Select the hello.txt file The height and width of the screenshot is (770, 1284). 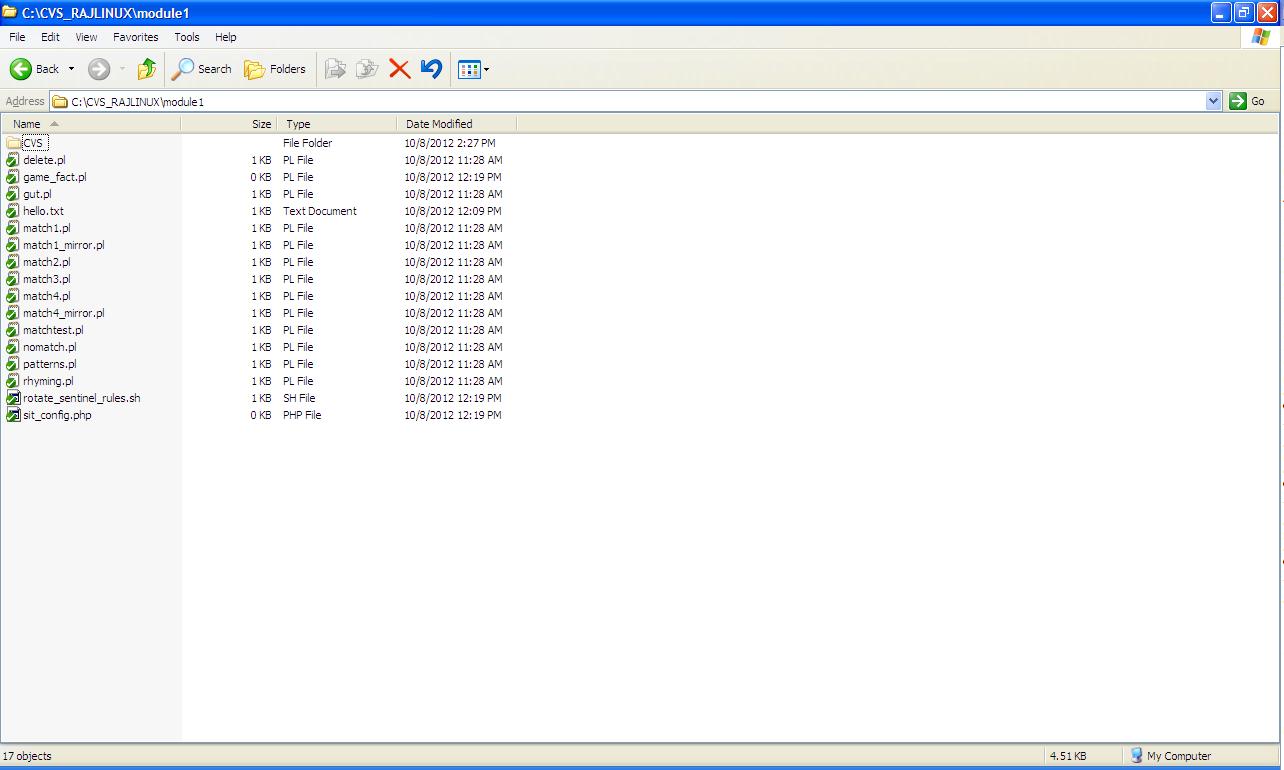[x=41, y=211]
